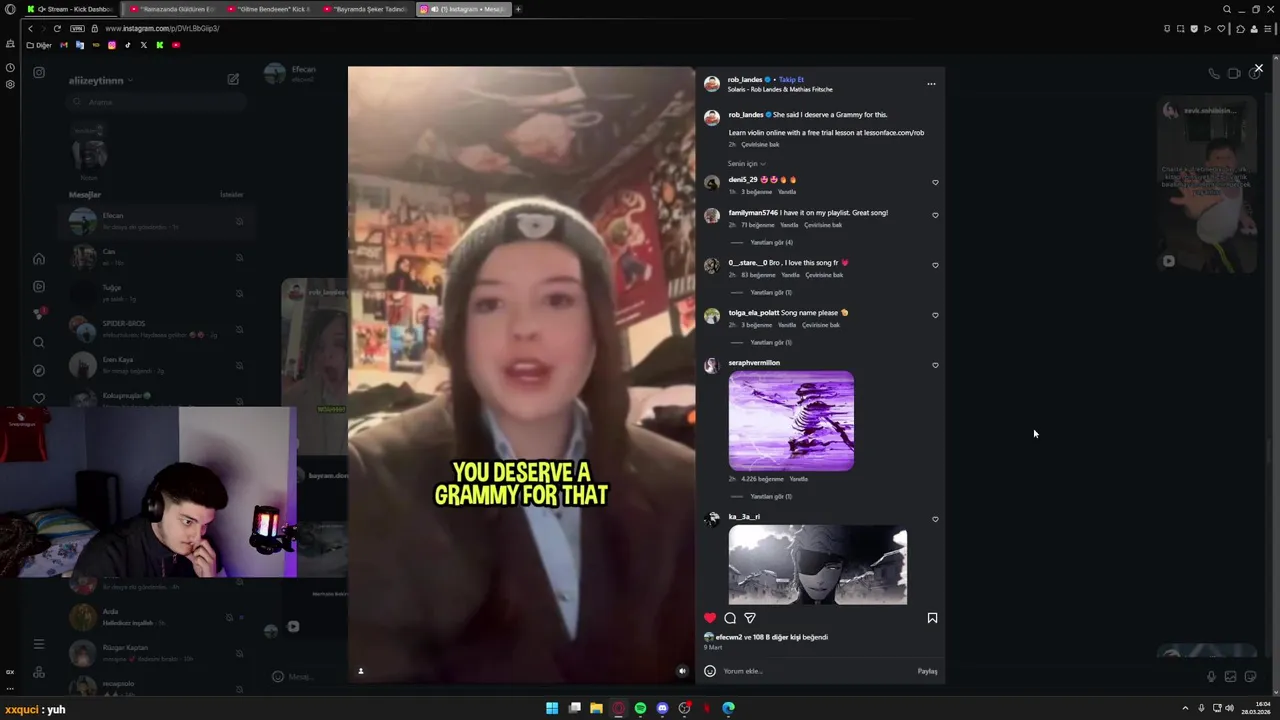Close the Instagram post overlay
This screenshot has height=720, width=1280.
pos(1258,68)
